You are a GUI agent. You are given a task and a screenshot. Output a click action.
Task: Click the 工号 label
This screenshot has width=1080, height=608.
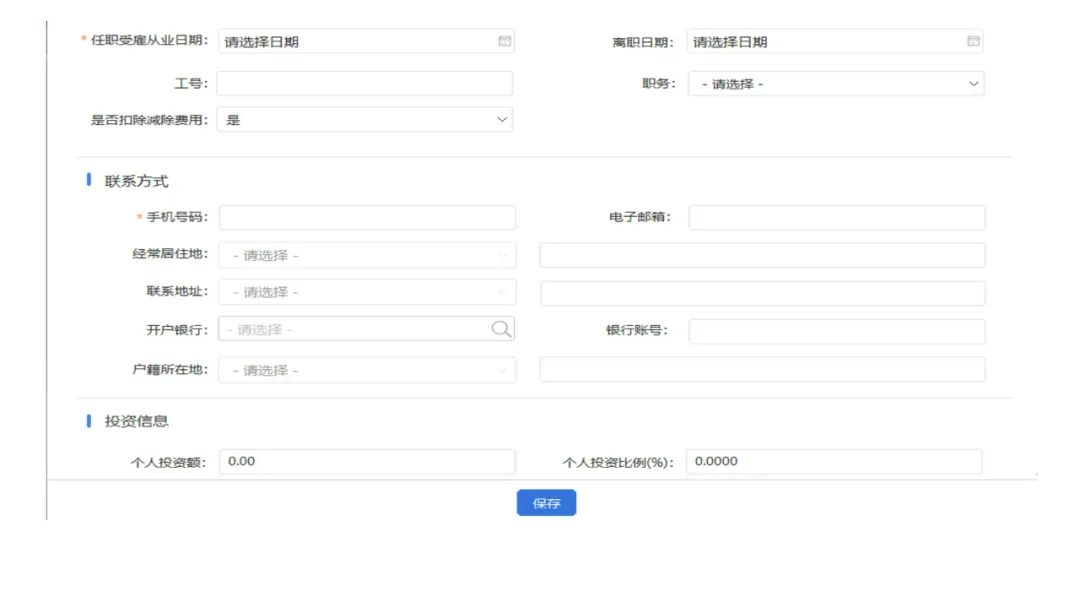point(191,83)
